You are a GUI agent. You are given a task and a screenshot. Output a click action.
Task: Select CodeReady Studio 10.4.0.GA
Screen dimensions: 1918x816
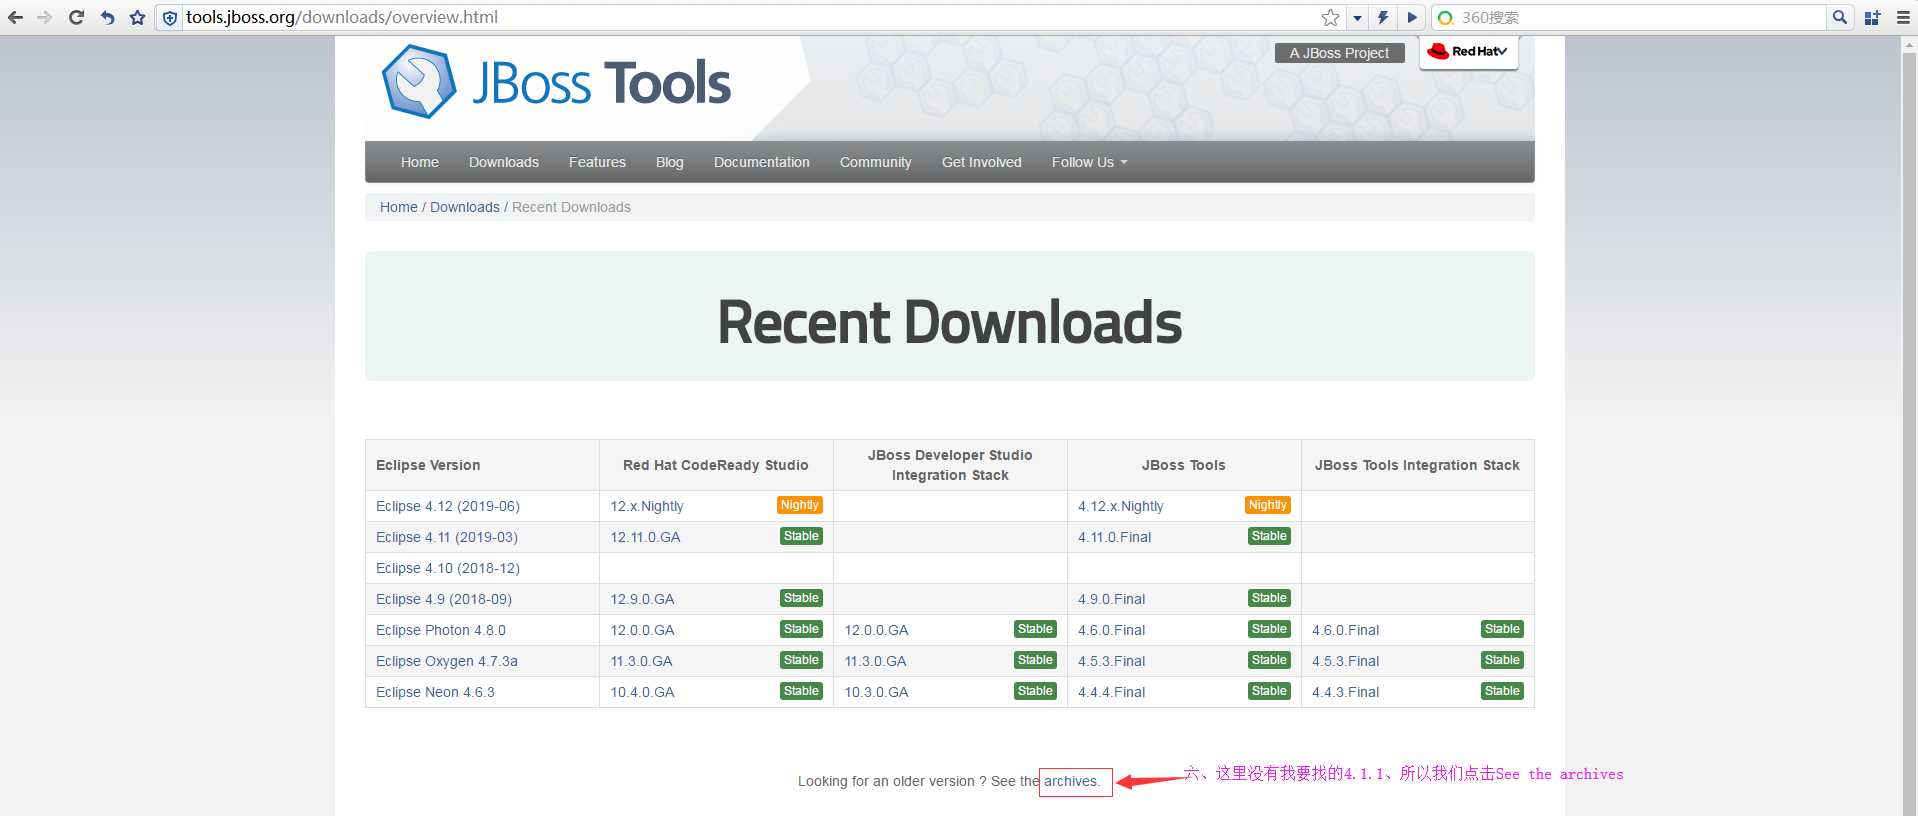click(x=642, y=692)
